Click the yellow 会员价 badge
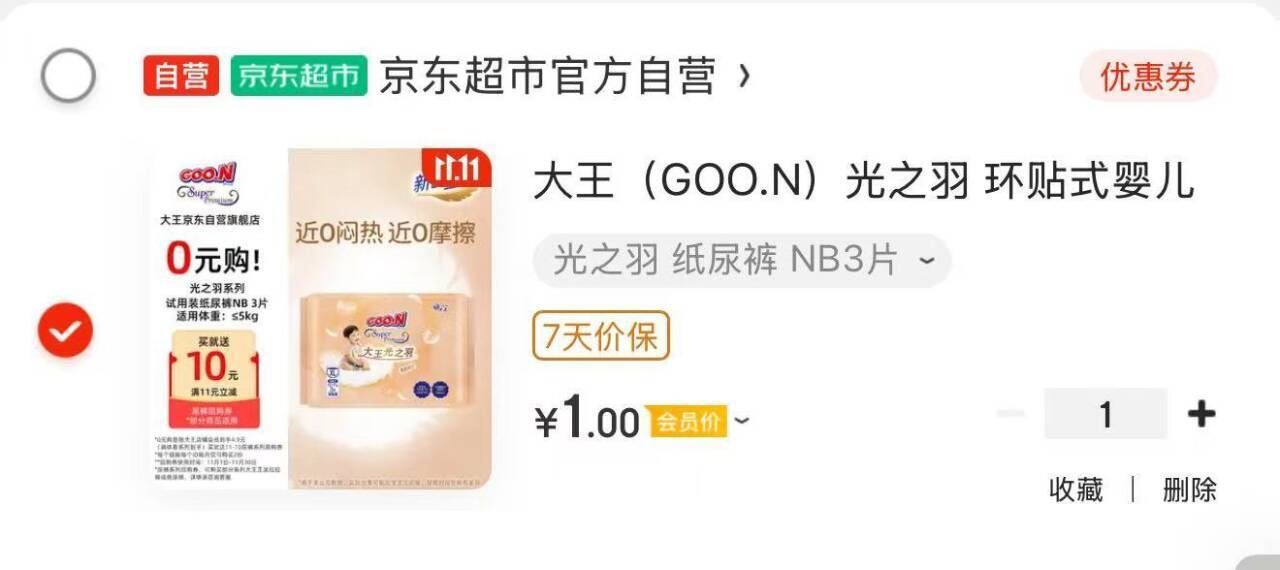This screenshot has height=570, width=1280. coord(687,421)
